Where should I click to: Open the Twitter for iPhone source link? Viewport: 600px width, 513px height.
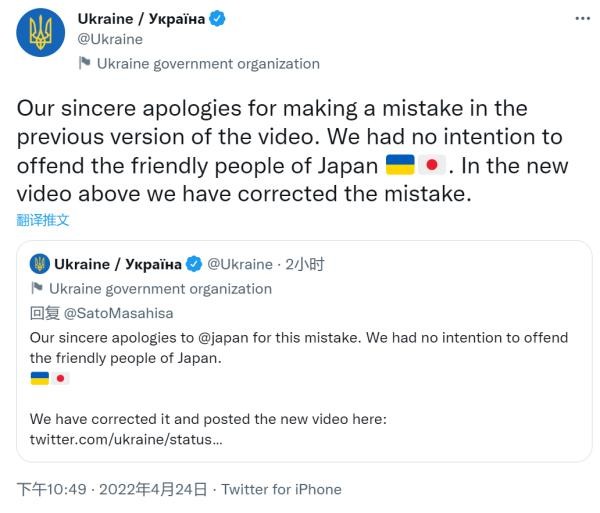(x=281, y=489)
